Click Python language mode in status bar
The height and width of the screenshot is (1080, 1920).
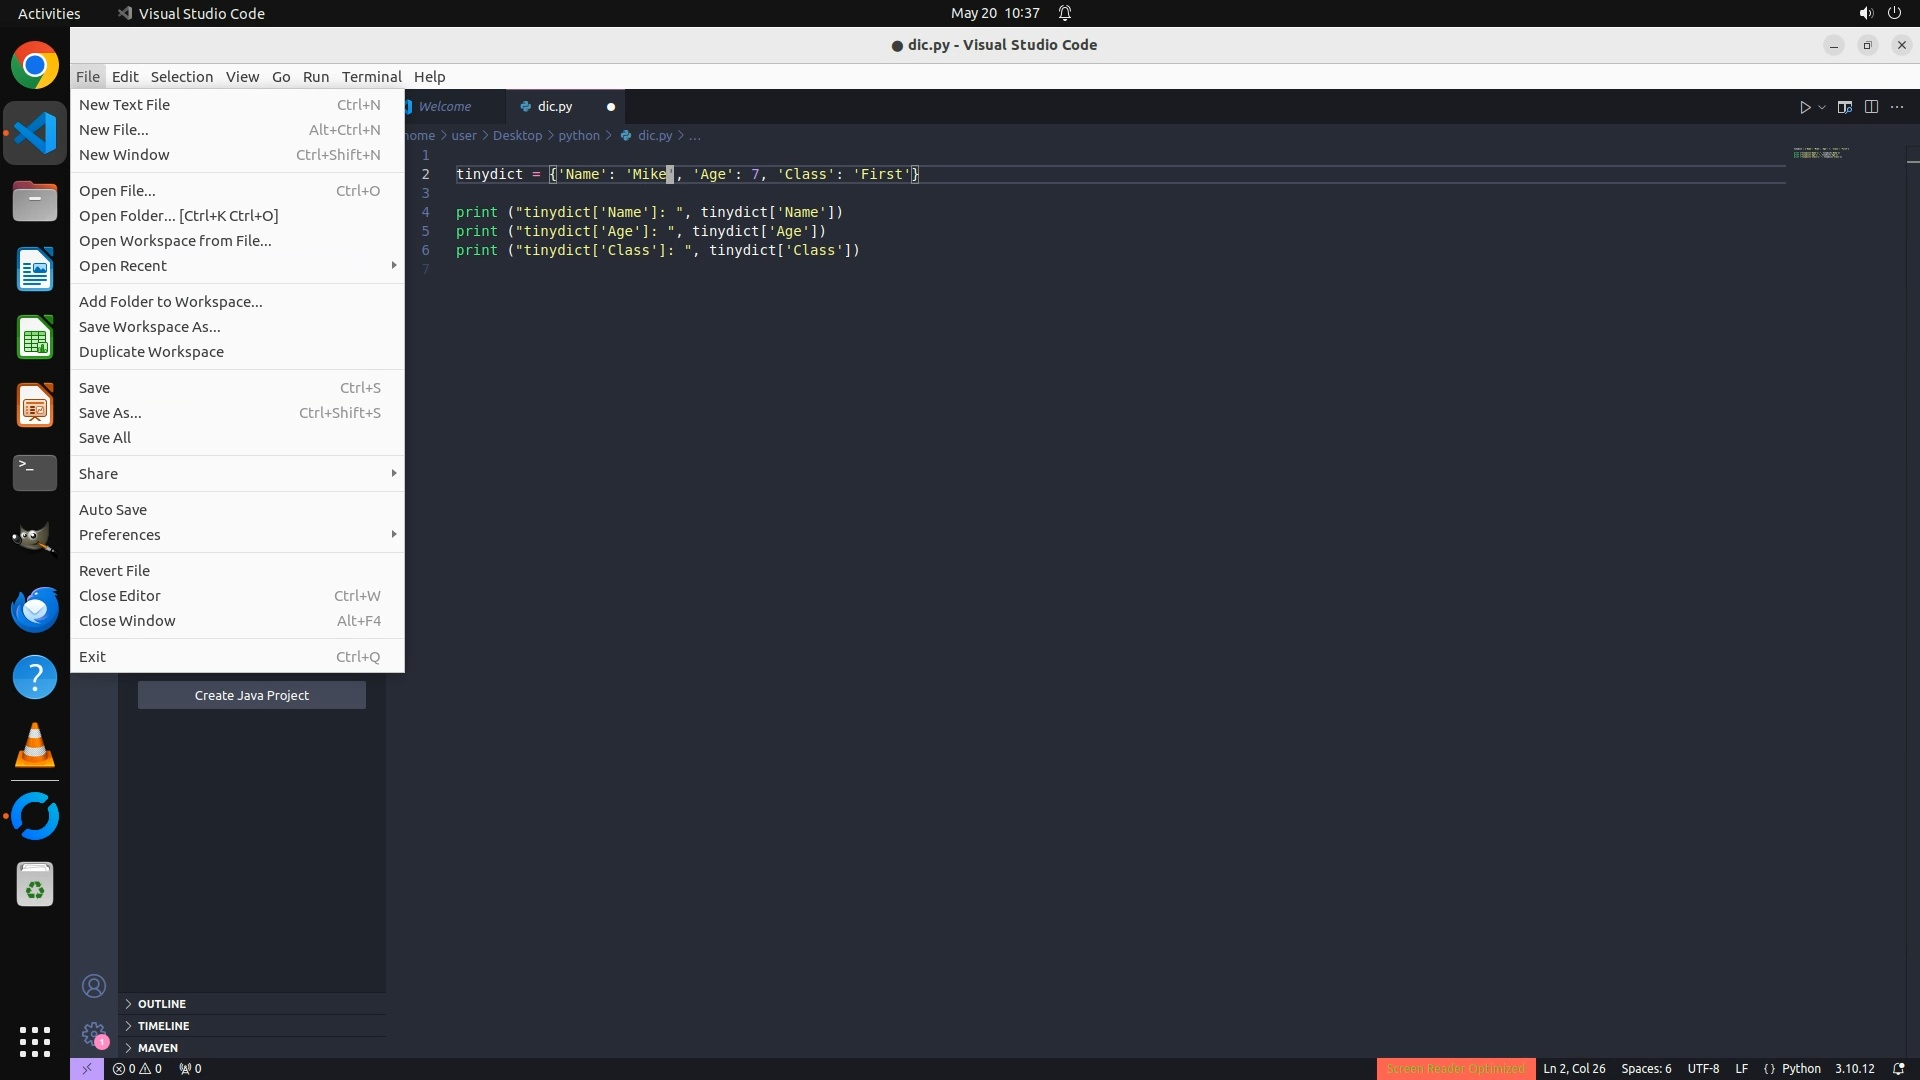[1801, 1068]
